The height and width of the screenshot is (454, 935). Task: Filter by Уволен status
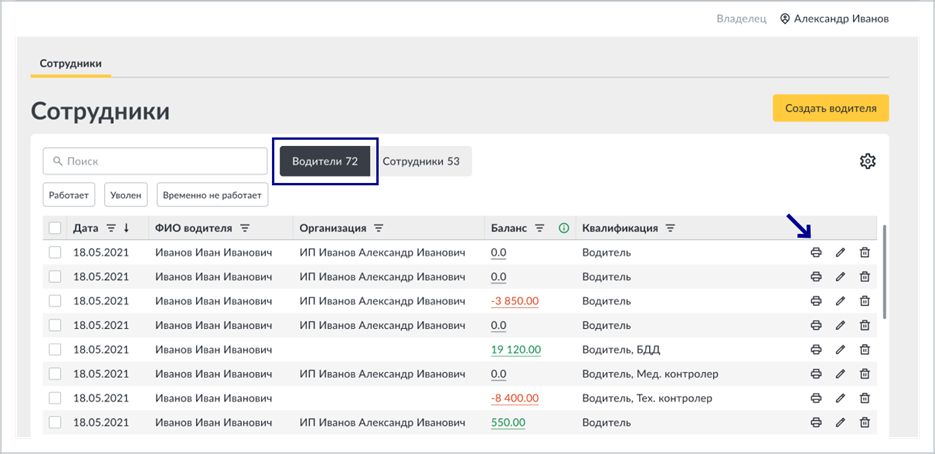[126, 194]
